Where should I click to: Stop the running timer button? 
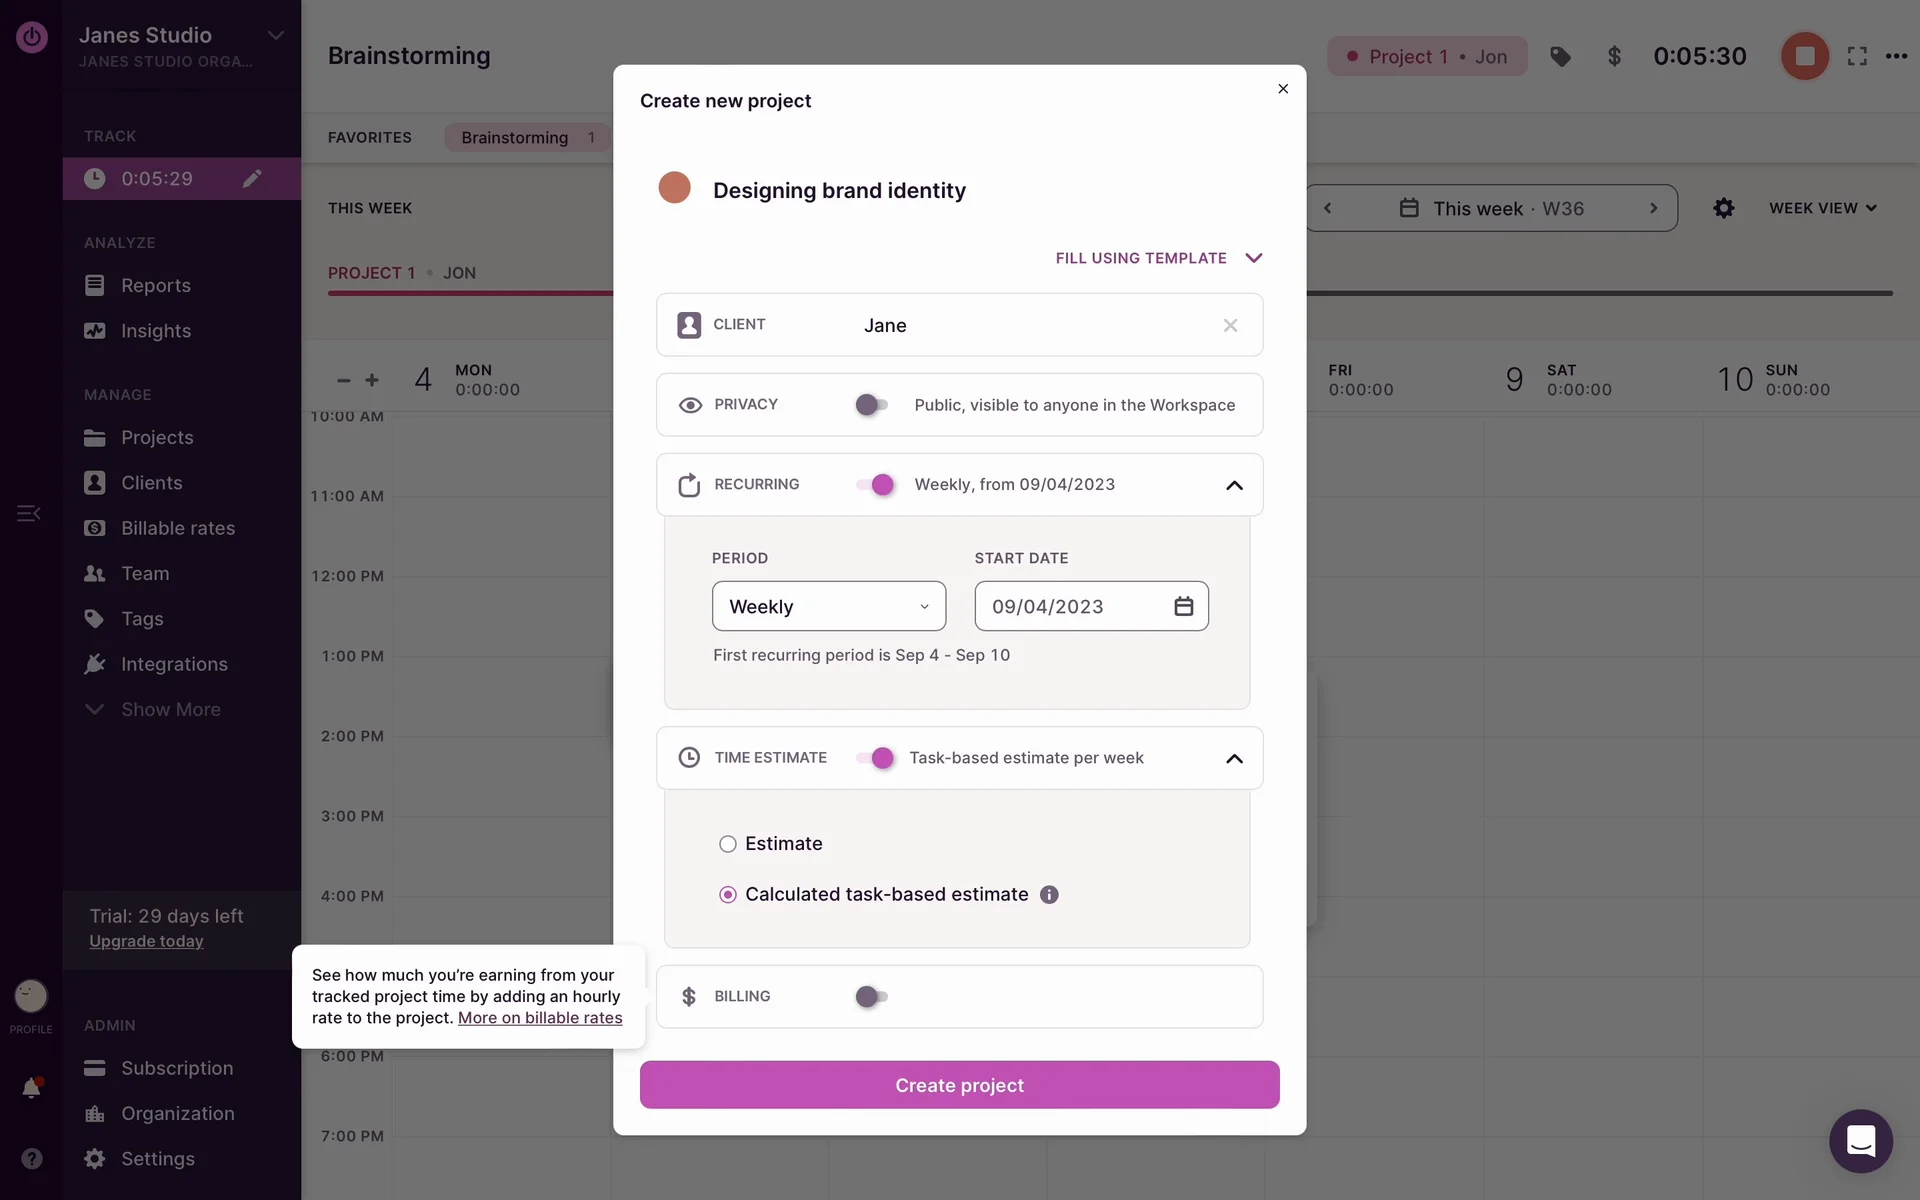(1804, 56)
